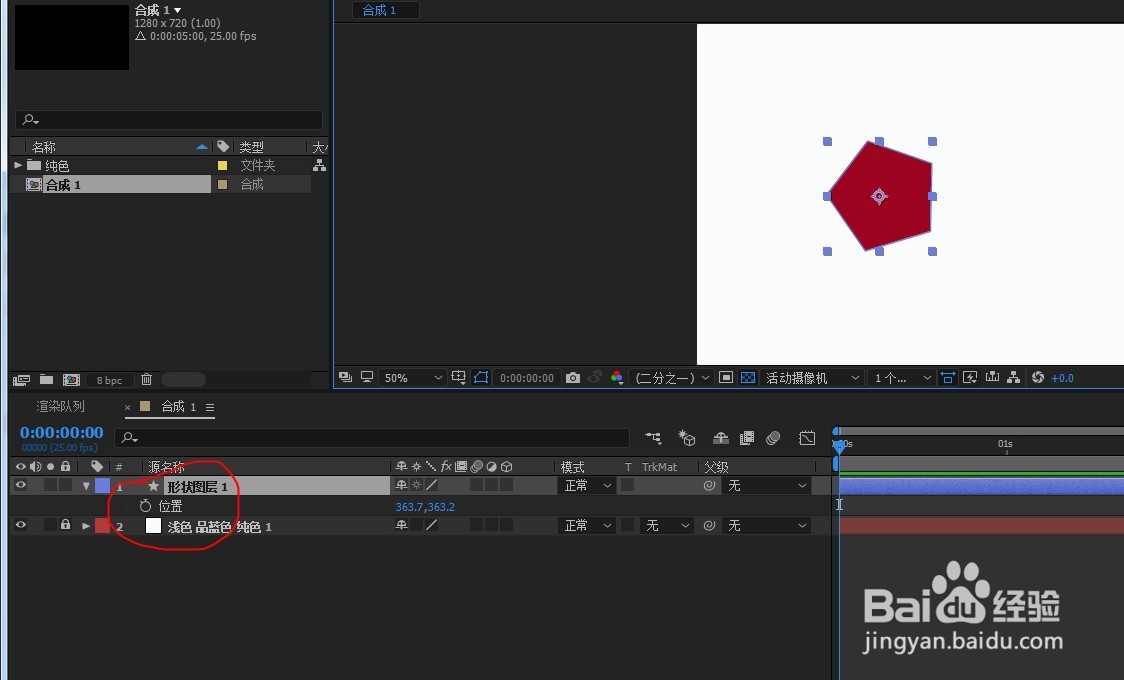Viewport: 1124px width, 680px height.
Task: Click the Interpret Footage icon in Project panel
Action: click(x=22, y=380)
